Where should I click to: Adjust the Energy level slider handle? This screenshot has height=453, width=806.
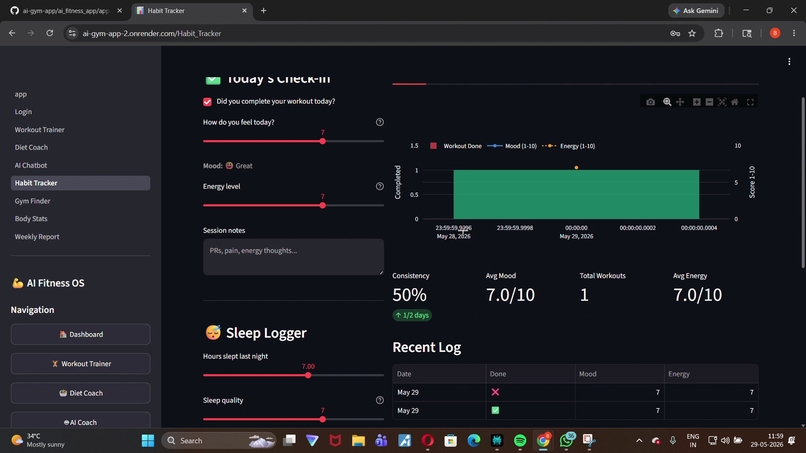point(322,205)
